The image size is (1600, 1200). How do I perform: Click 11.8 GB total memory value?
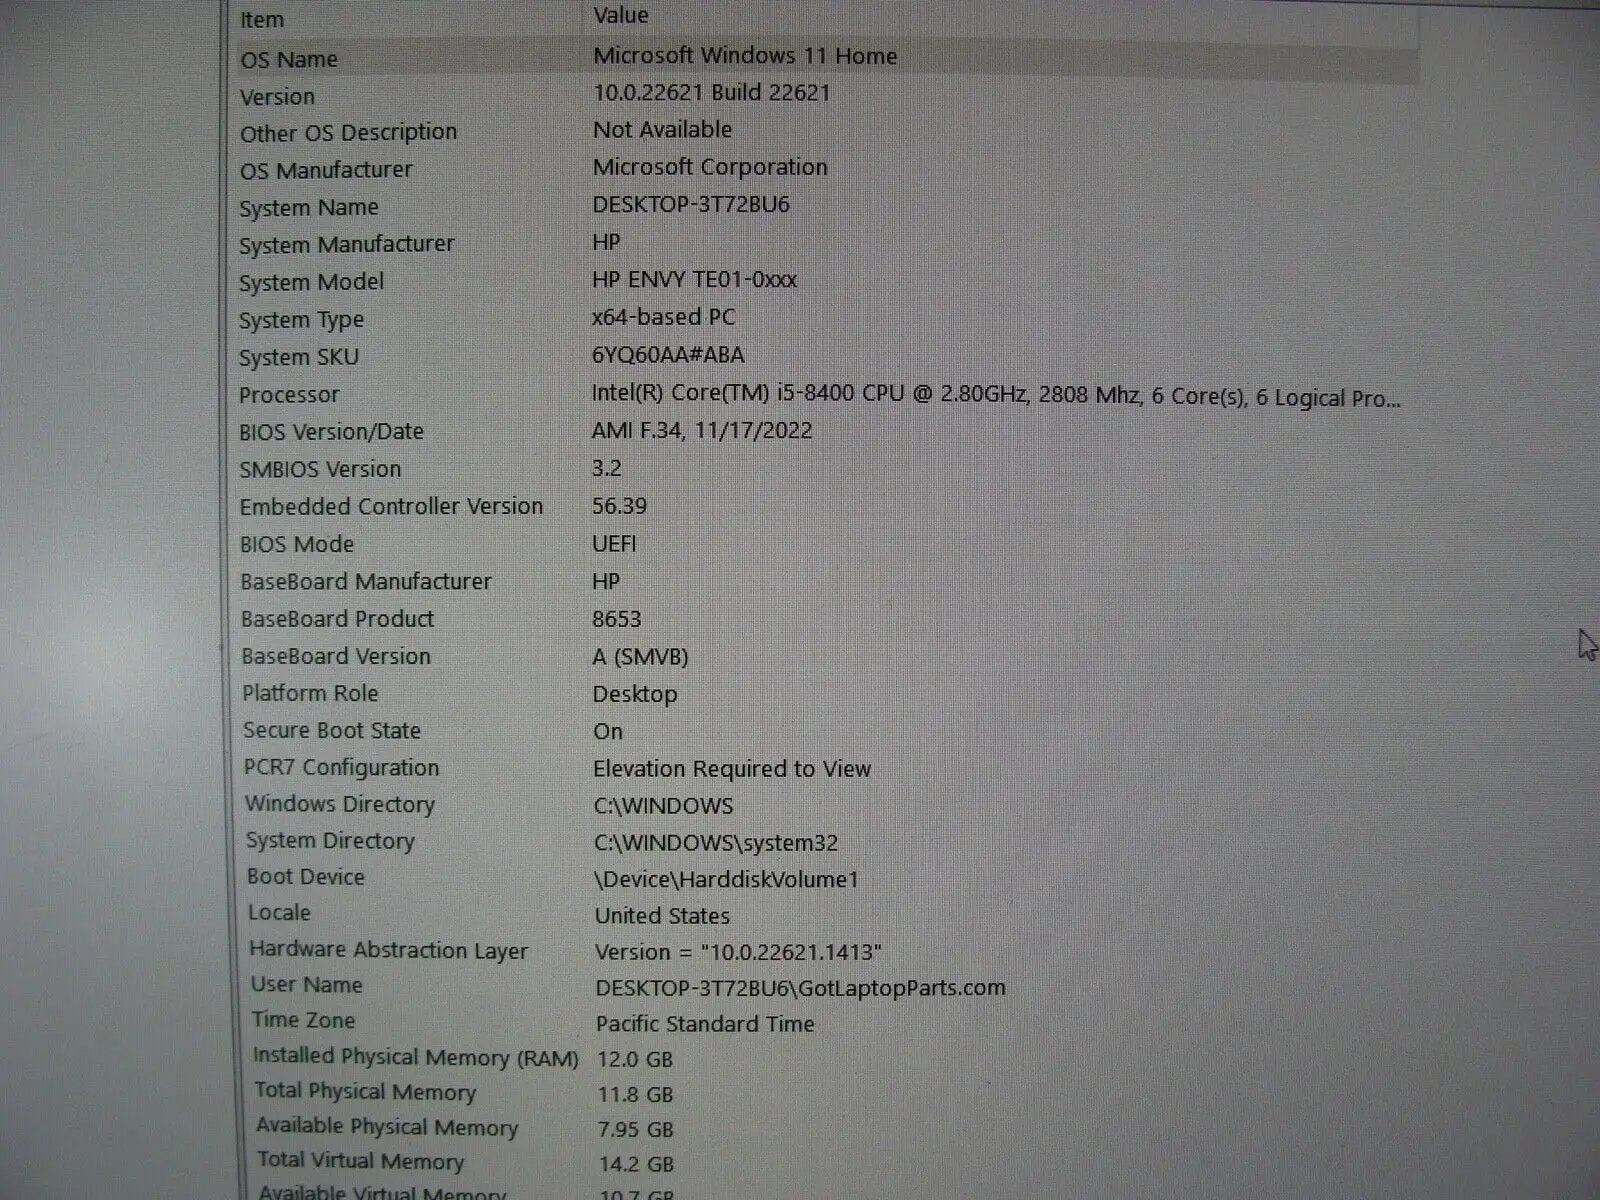pyautogui.click(x=635, y=1095)
